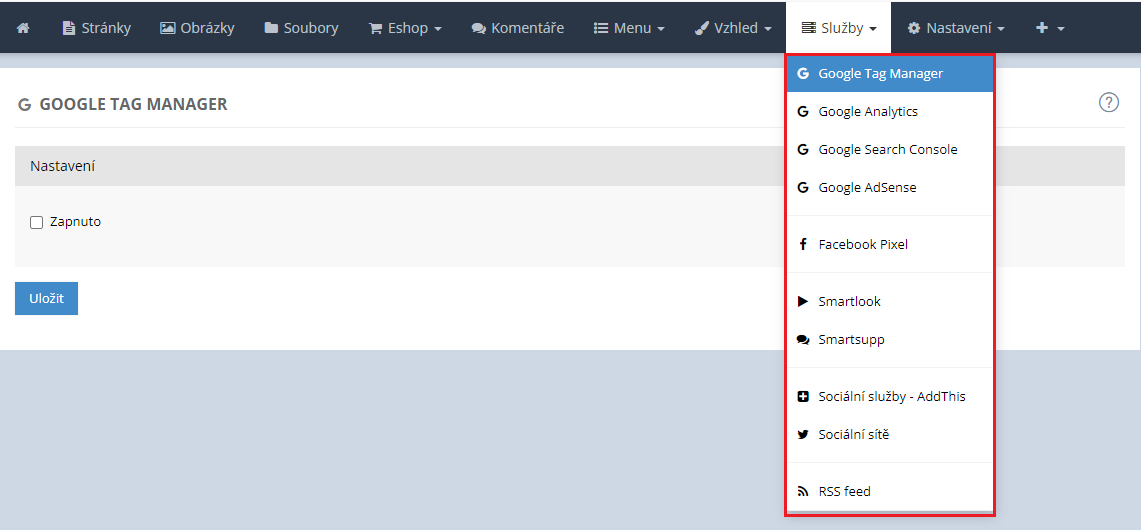Click the RSS feed icon

click(x=802, y=491)
